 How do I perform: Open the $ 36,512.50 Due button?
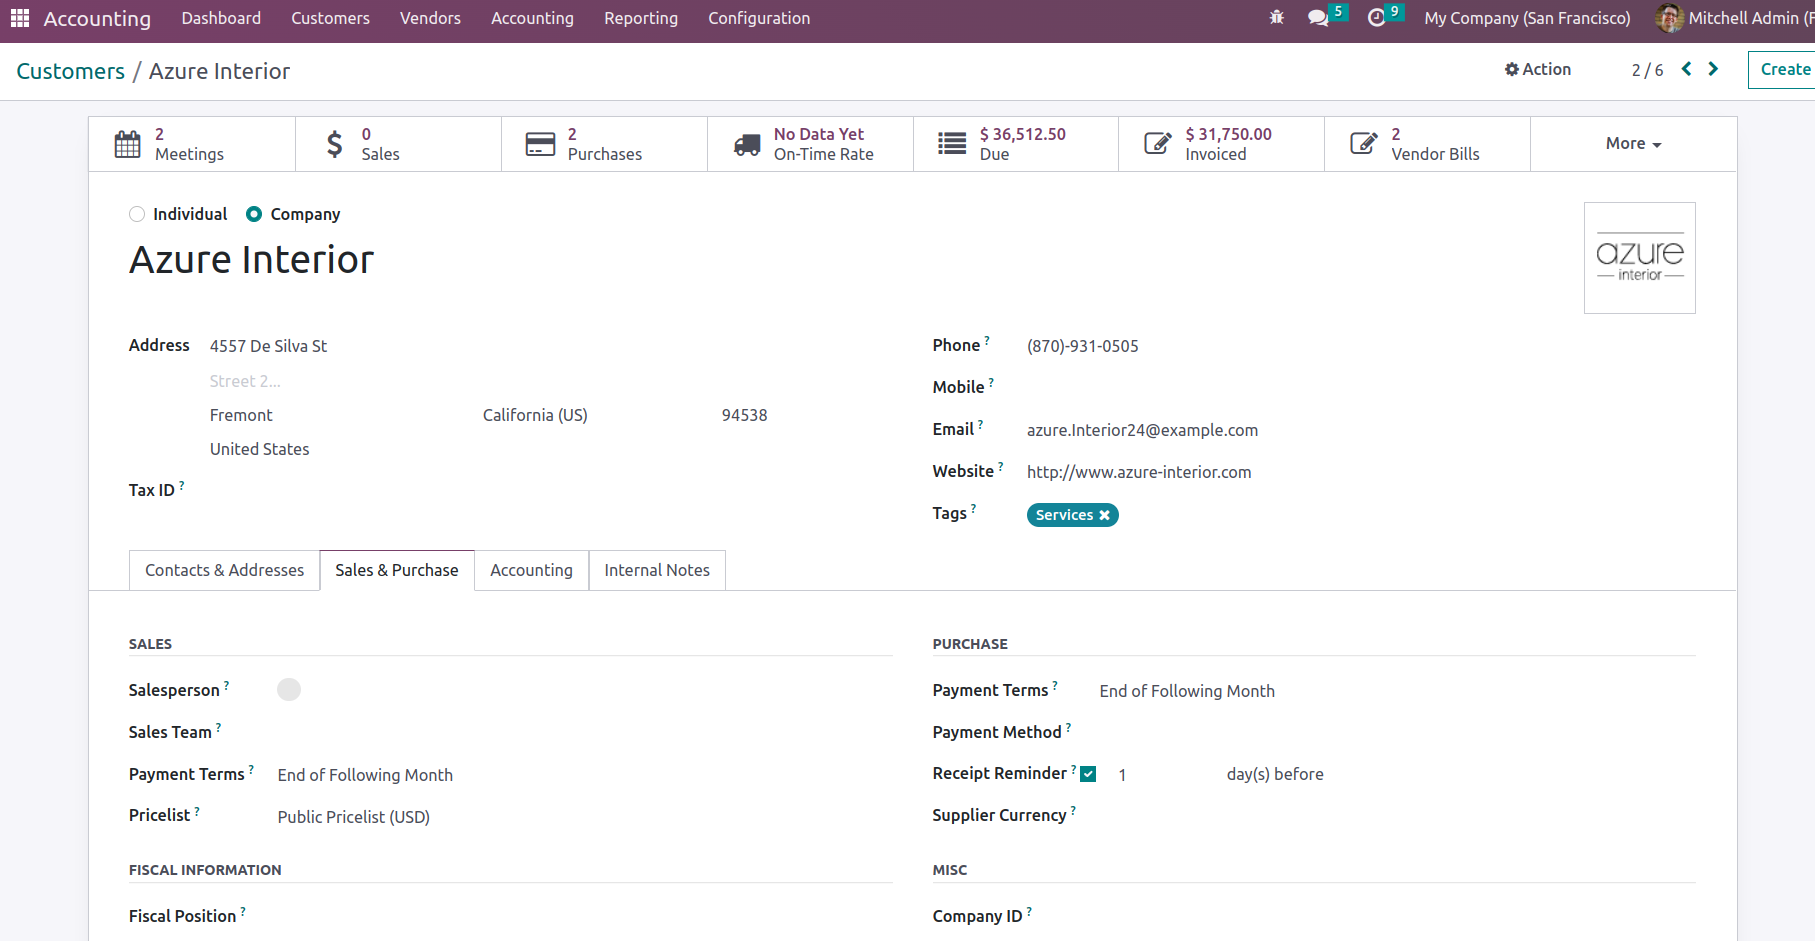point(1016,144)
